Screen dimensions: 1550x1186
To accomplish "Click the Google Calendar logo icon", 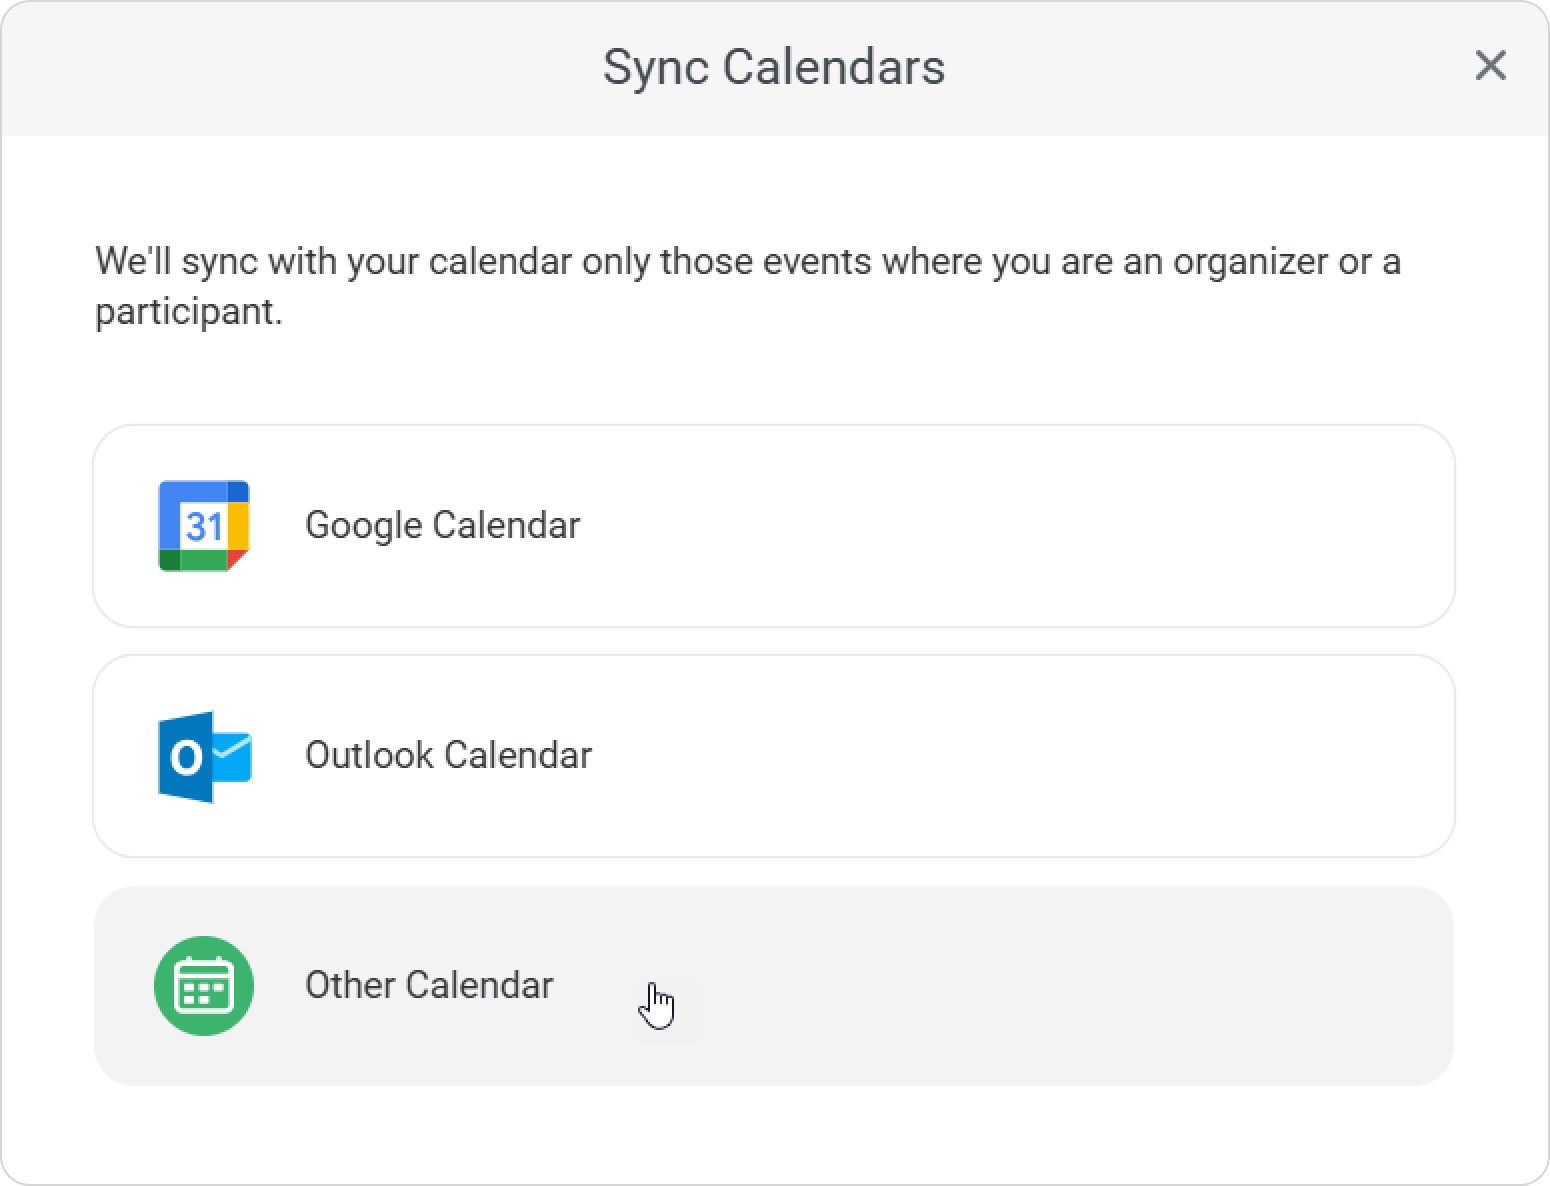I will click(204, 526).
